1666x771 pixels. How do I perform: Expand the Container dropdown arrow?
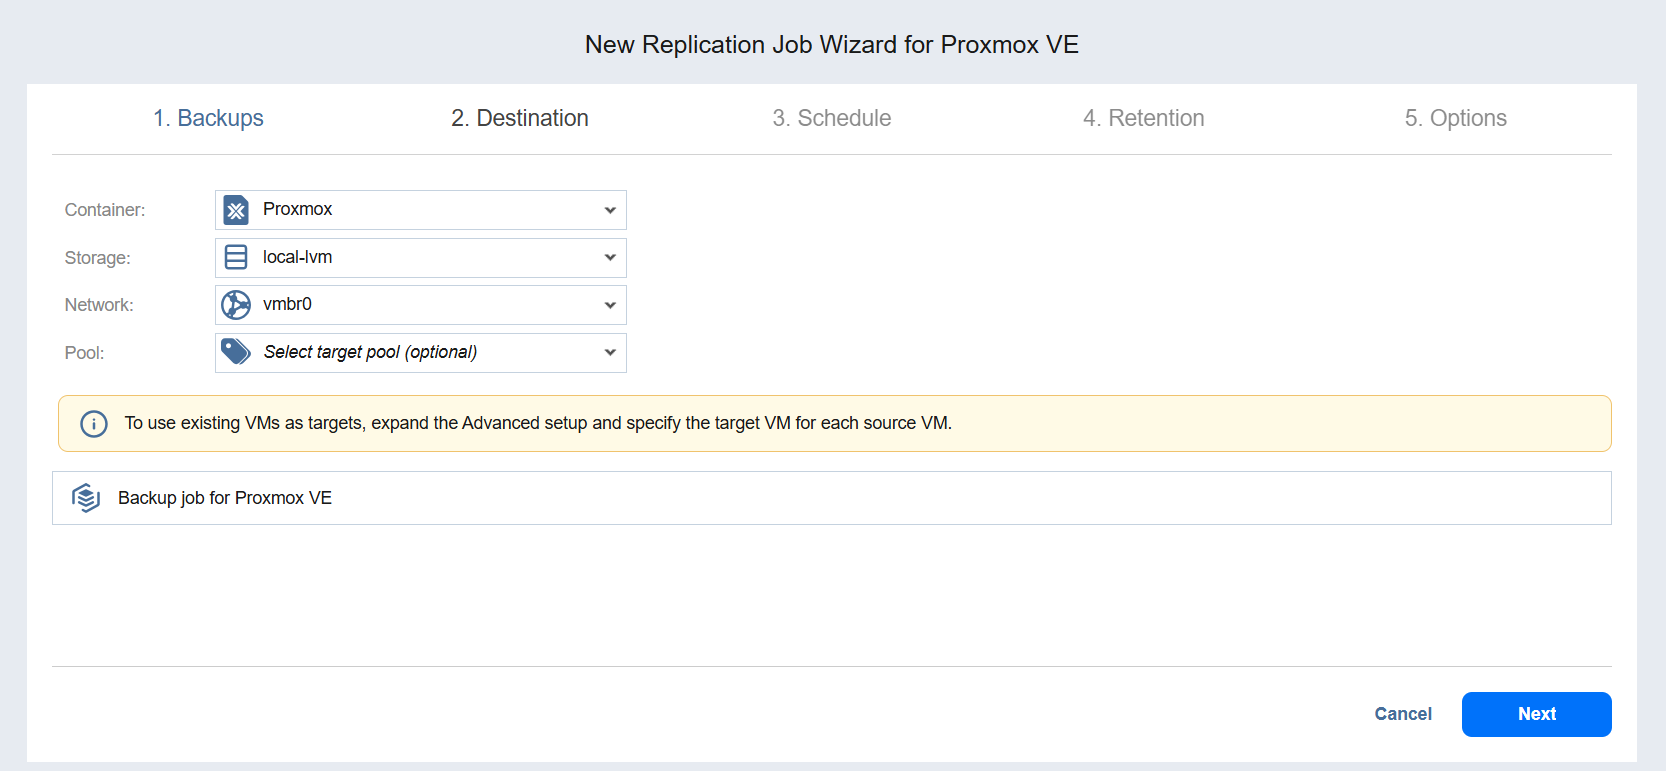click(x=610, y=210)
